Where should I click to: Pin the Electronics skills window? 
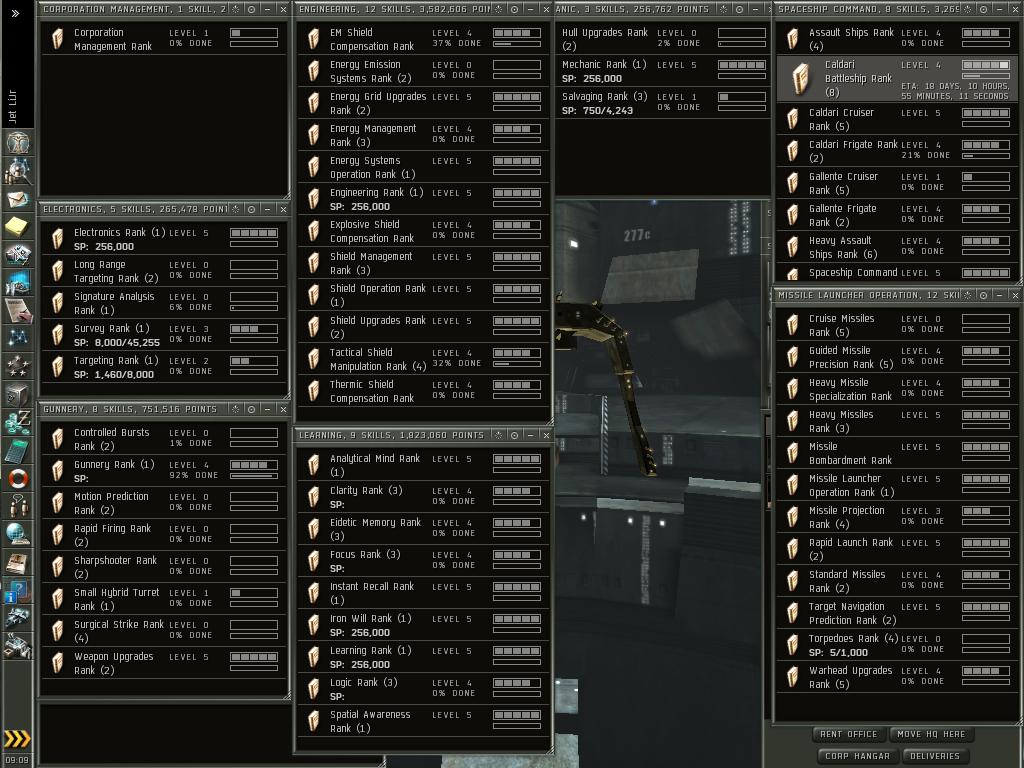click(236, 209)
